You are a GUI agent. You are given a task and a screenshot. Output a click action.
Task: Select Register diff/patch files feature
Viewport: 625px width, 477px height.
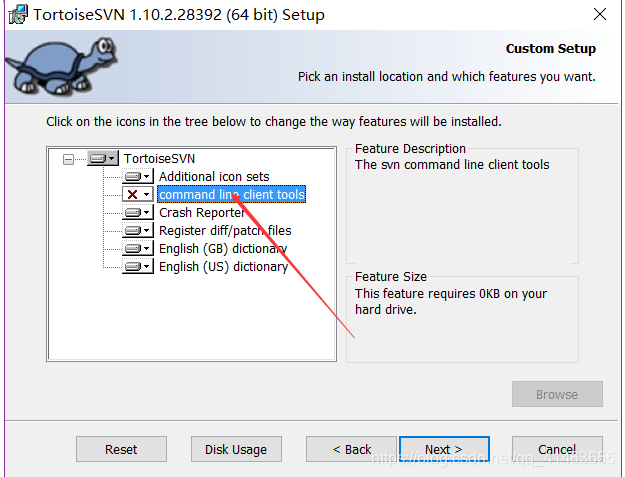click(x=225, y=230)
